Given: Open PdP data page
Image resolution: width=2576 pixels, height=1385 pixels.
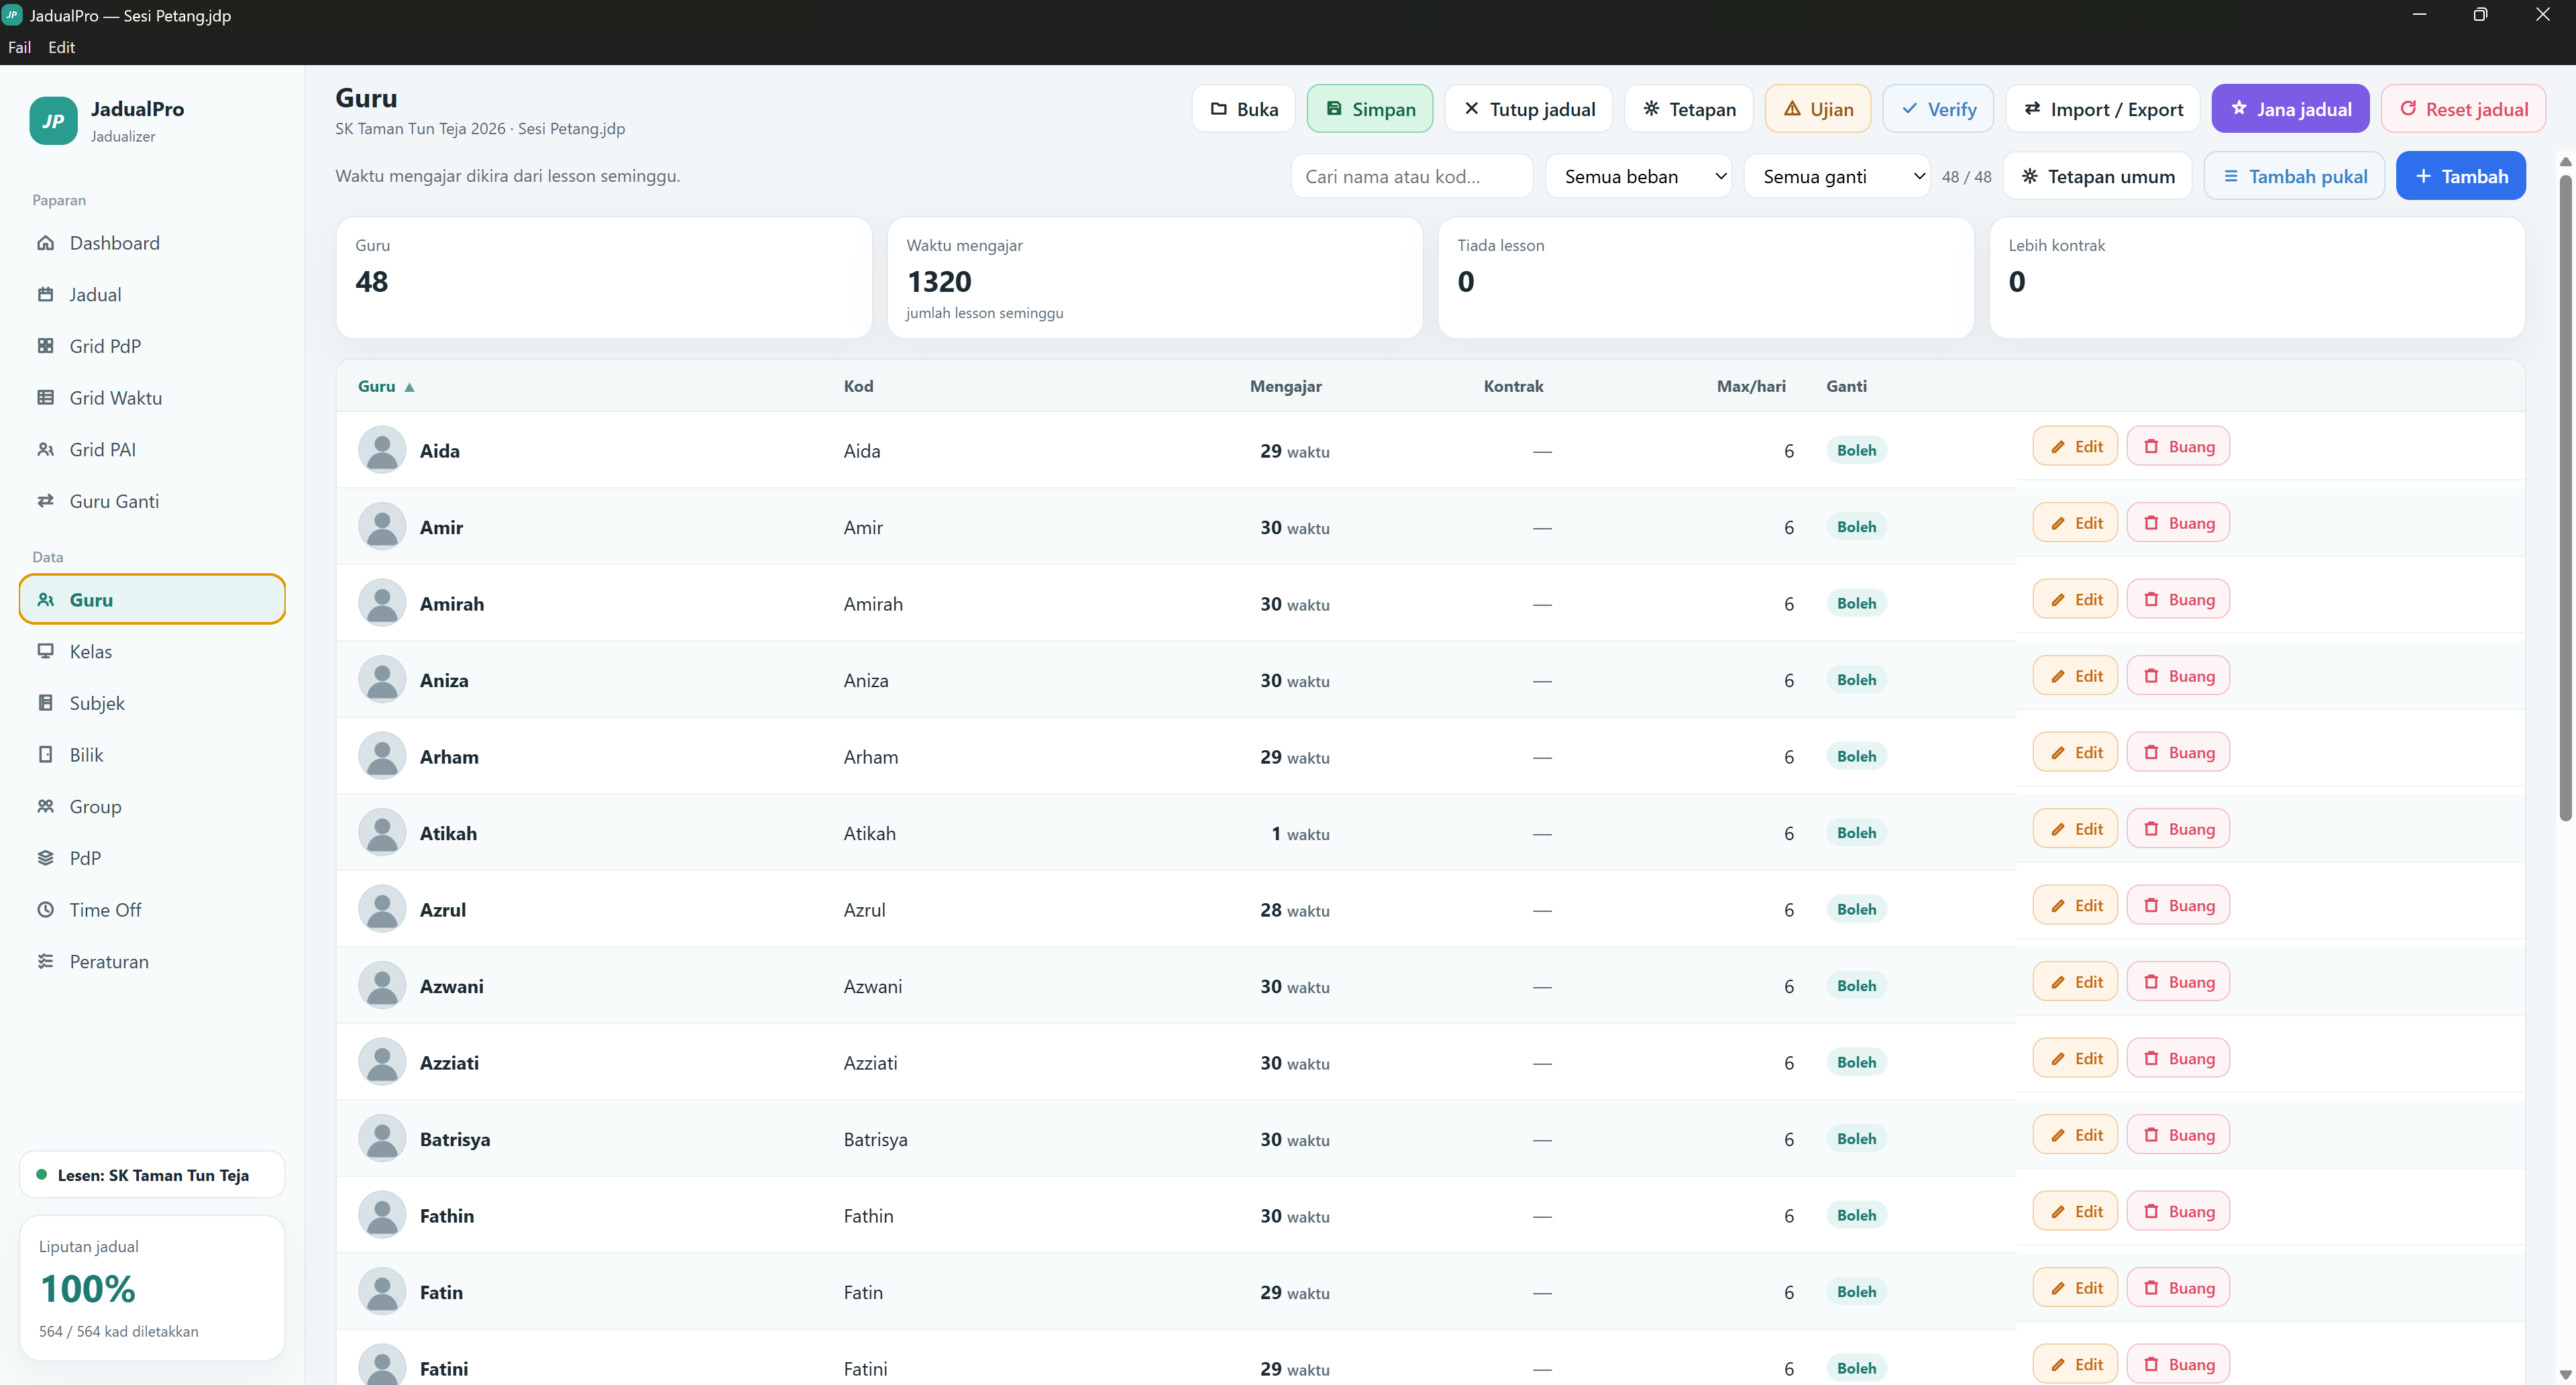Looking at the screenshot, I should (152, 858).
